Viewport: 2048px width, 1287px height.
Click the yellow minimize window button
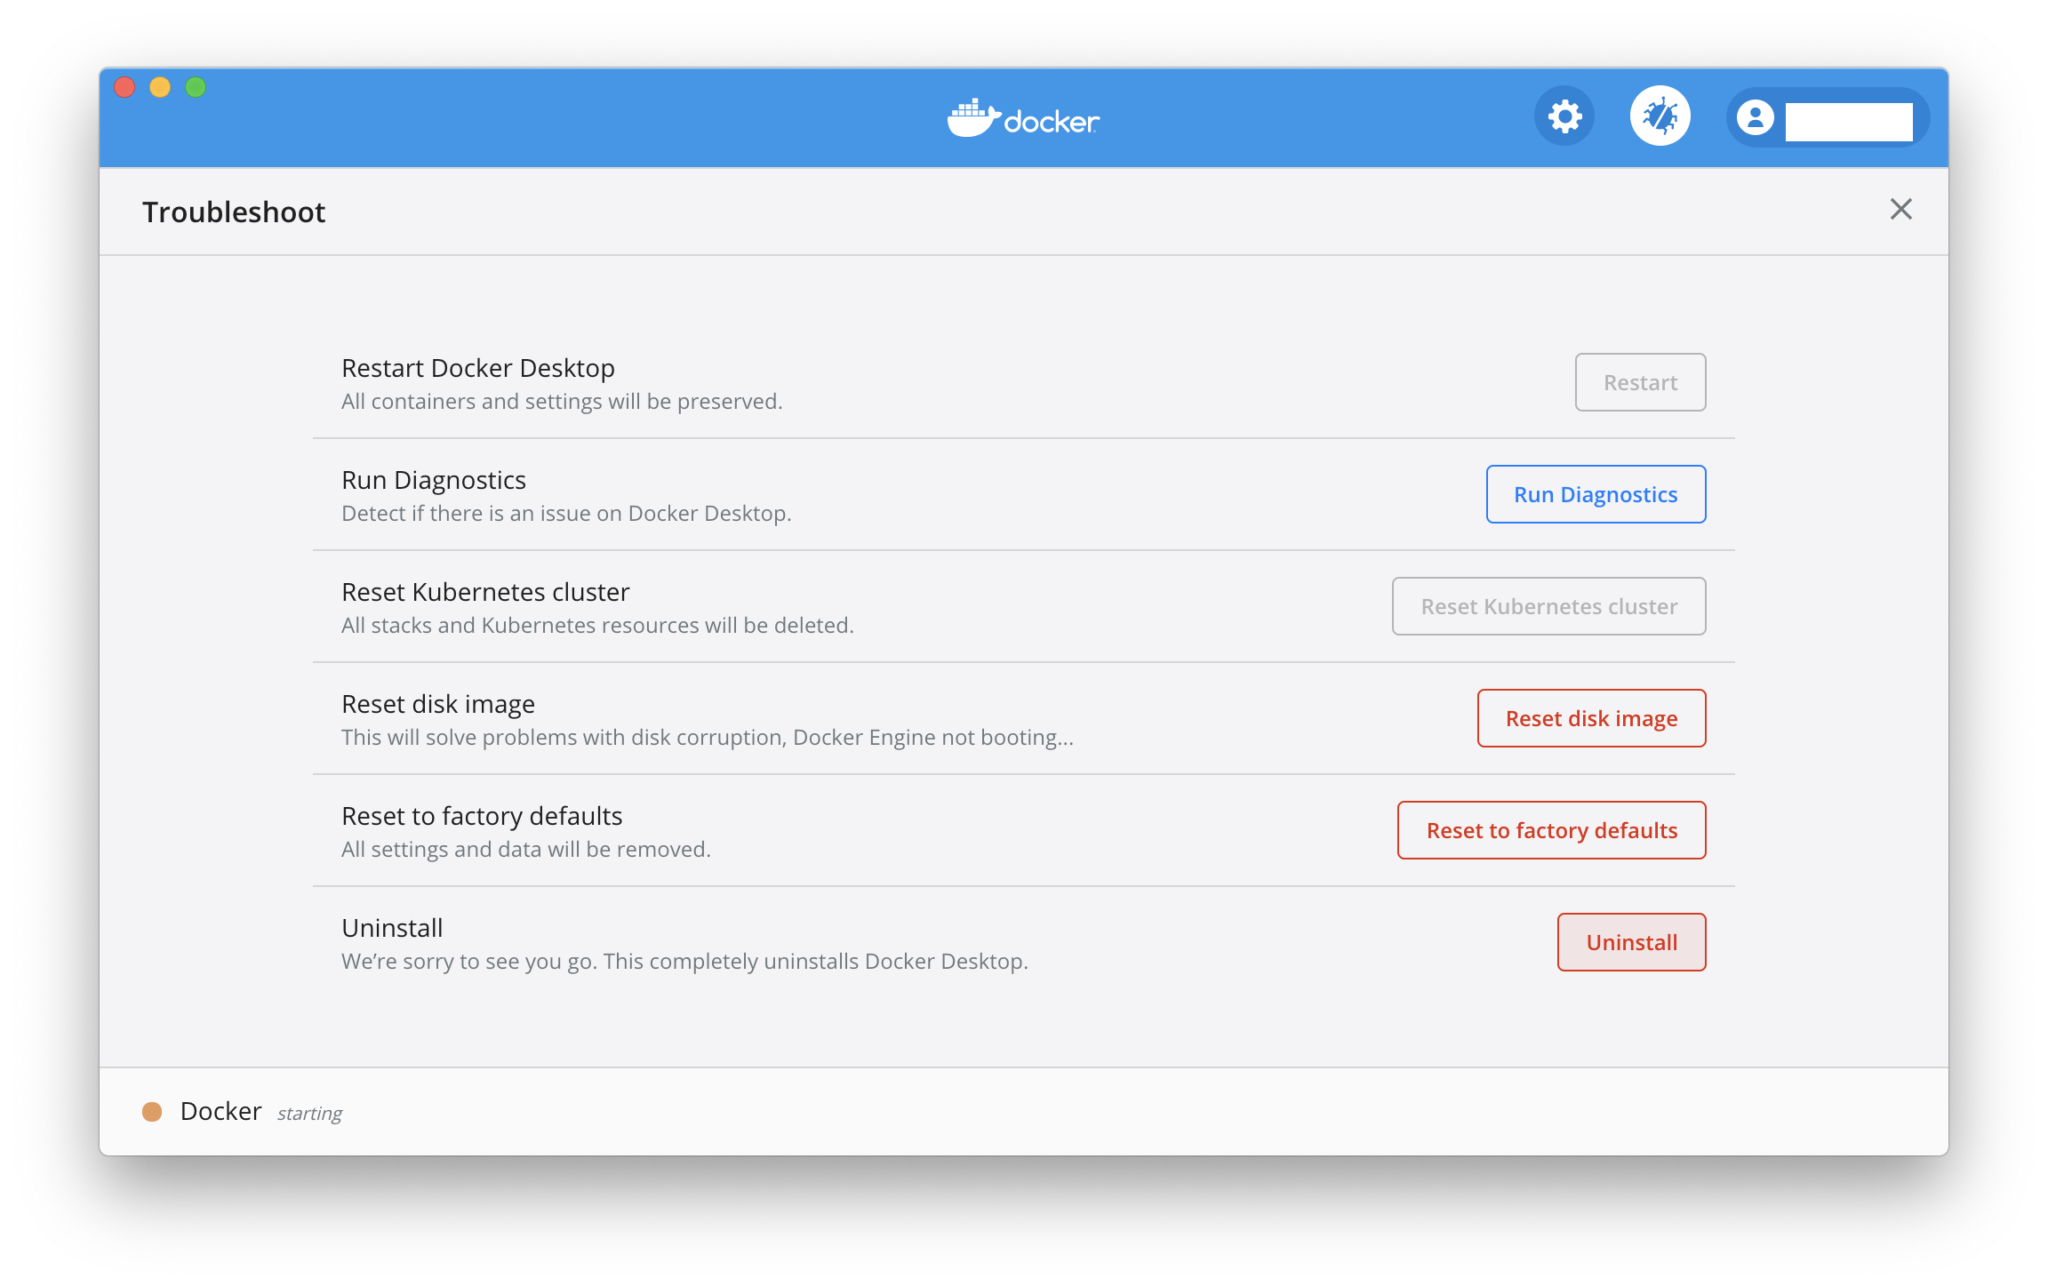[x=160, y=87]
